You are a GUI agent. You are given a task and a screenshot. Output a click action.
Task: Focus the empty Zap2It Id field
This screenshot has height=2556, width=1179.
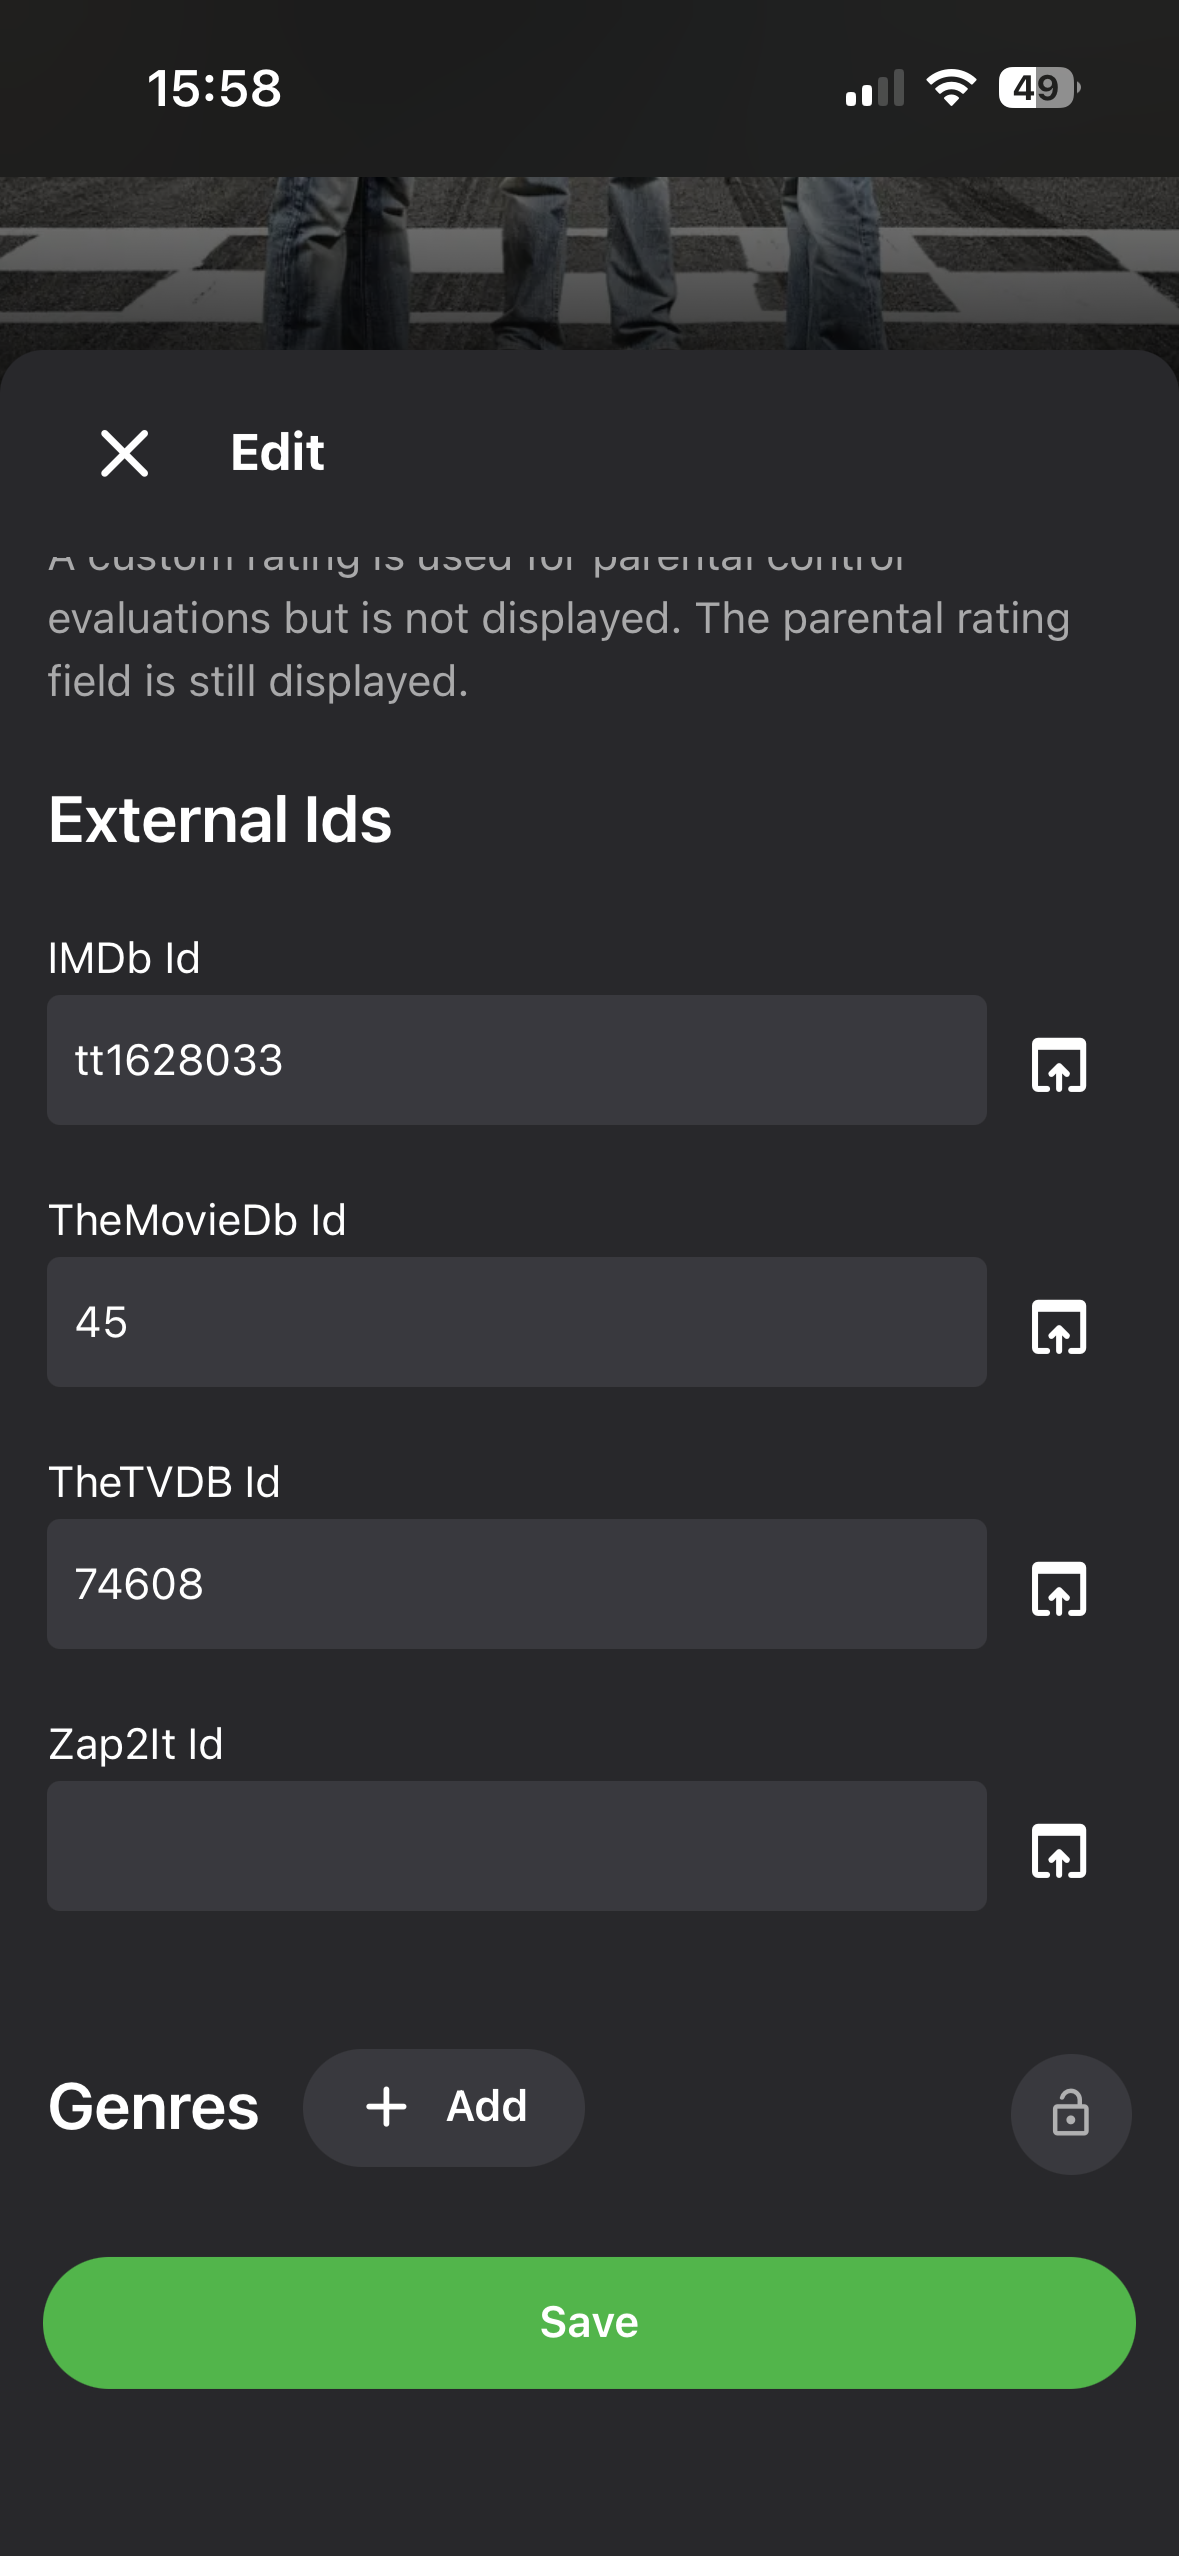(517, 1846)
